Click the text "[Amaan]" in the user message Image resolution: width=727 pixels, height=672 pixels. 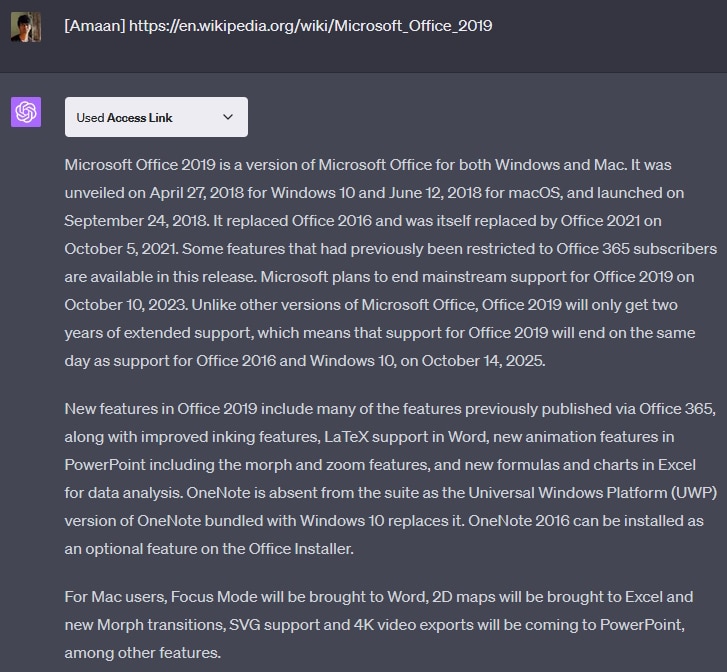pos(95,26)
